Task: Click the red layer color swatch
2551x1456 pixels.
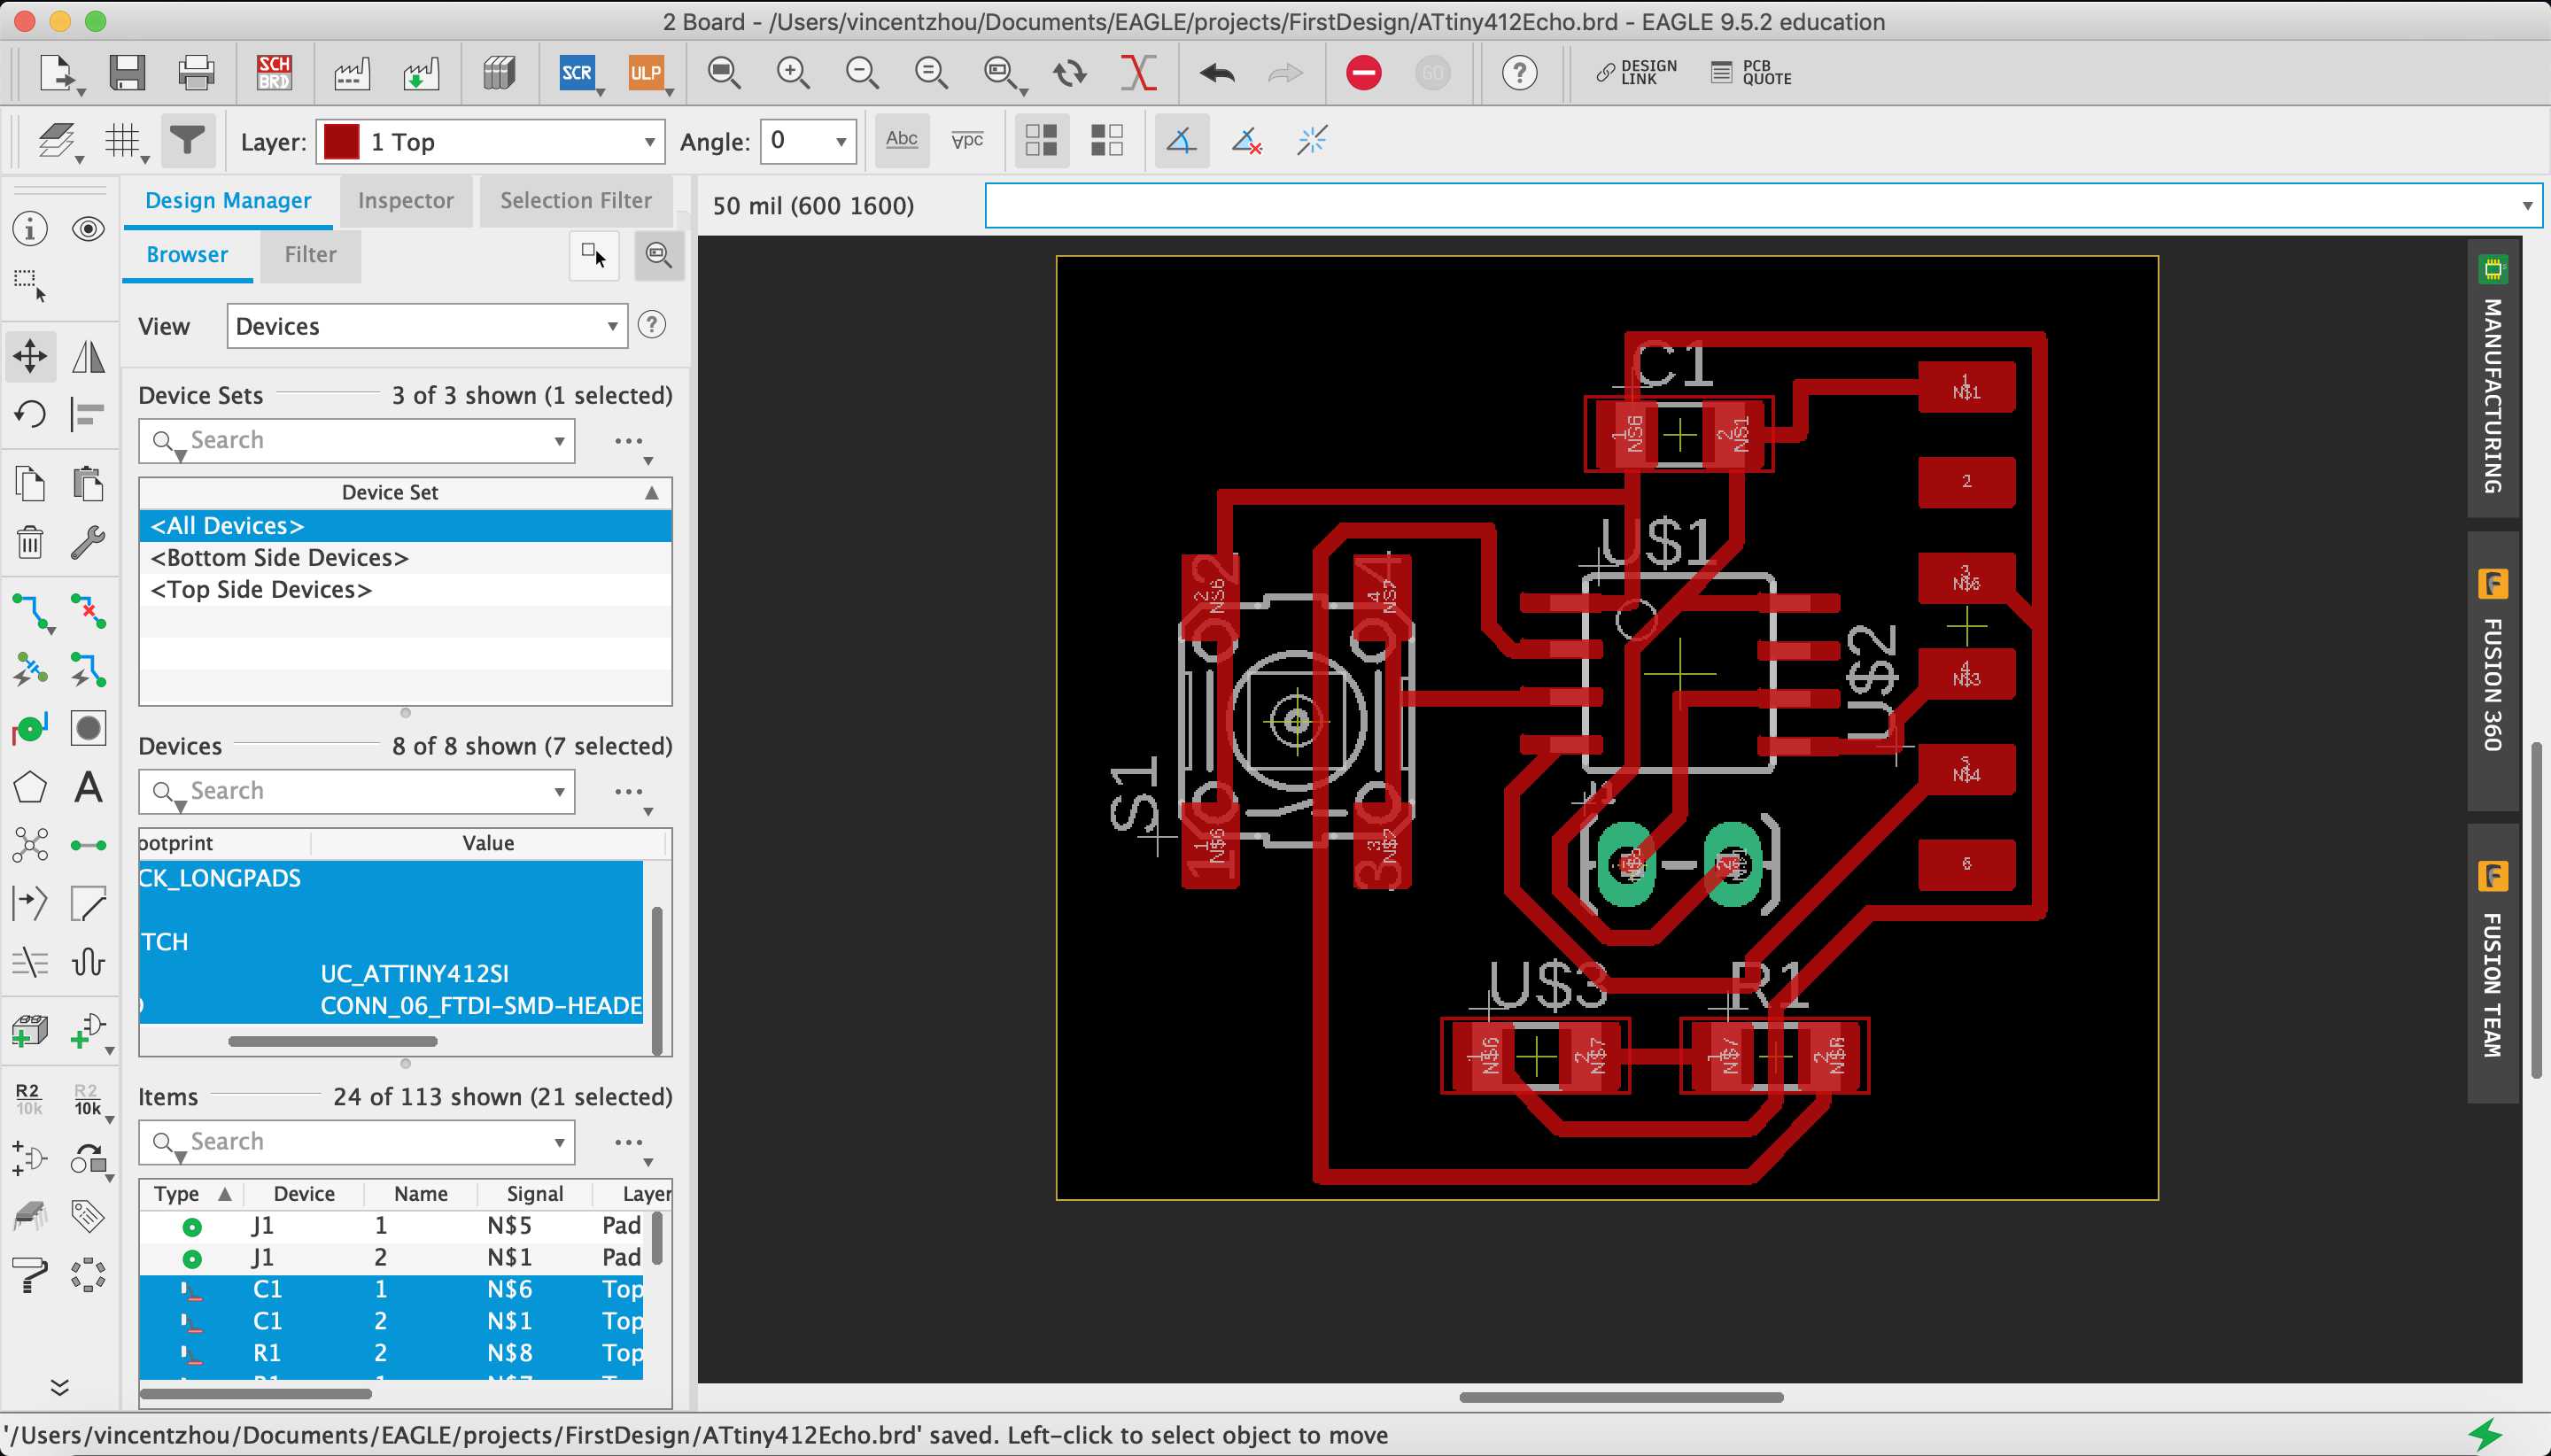Action: point(341,142)
